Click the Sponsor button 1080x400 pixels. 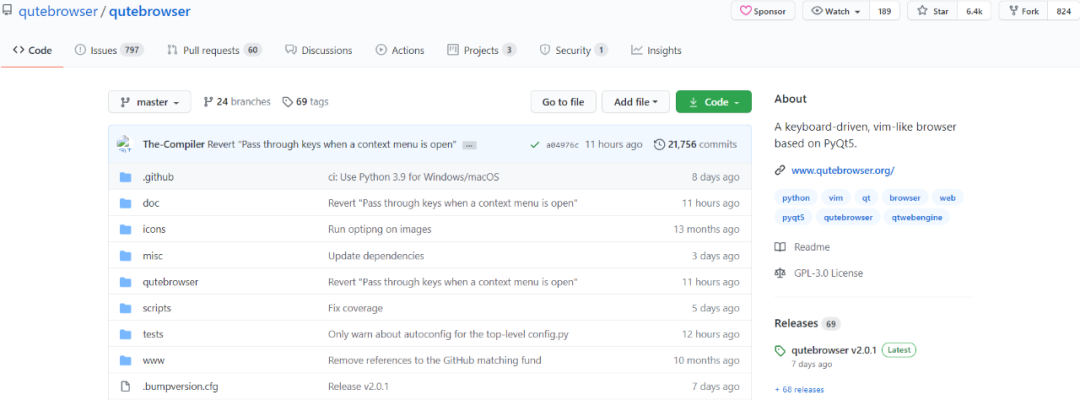click(762, 11)
